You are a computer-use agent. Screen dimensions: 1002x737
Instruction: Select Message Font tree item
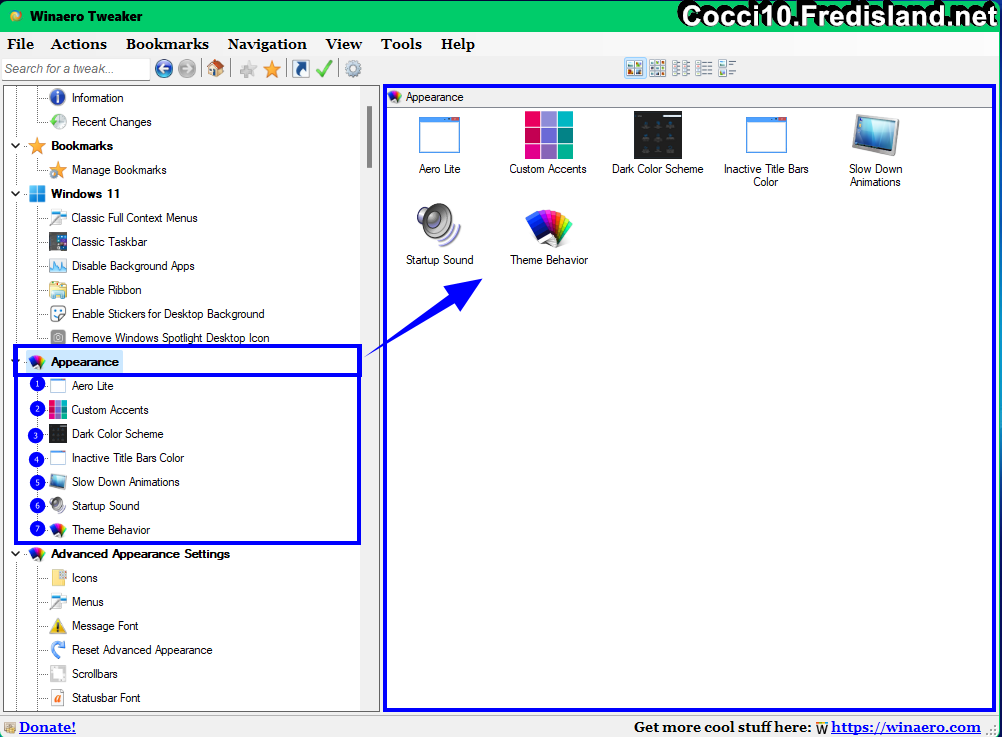105,626
